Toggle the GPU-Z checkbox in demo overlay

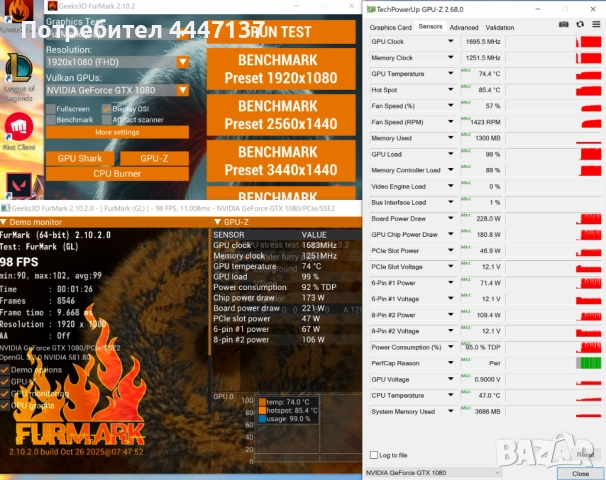point(5,382)
